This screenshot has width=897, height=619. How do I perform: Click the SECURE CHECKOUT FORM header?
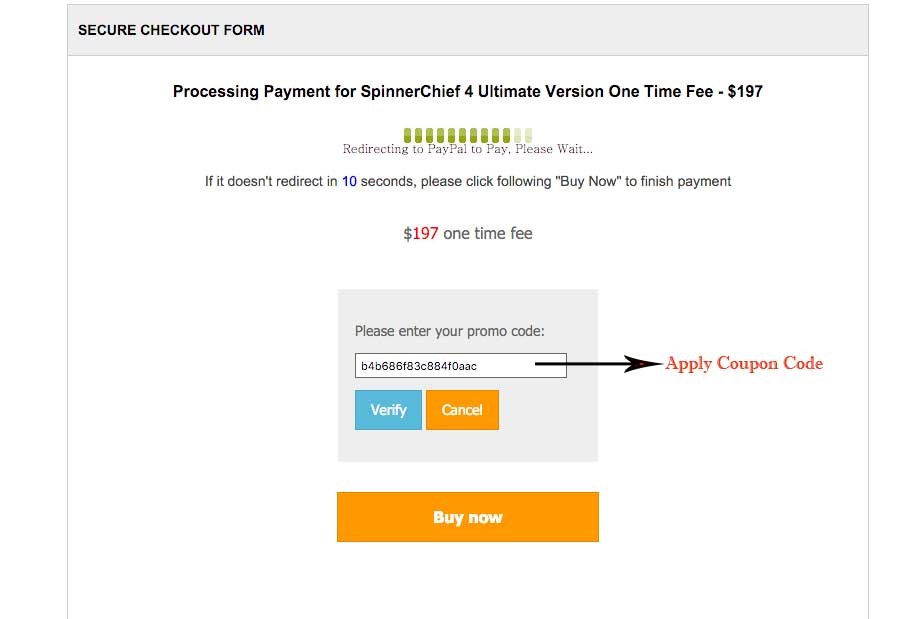click(x=171, y=30)
